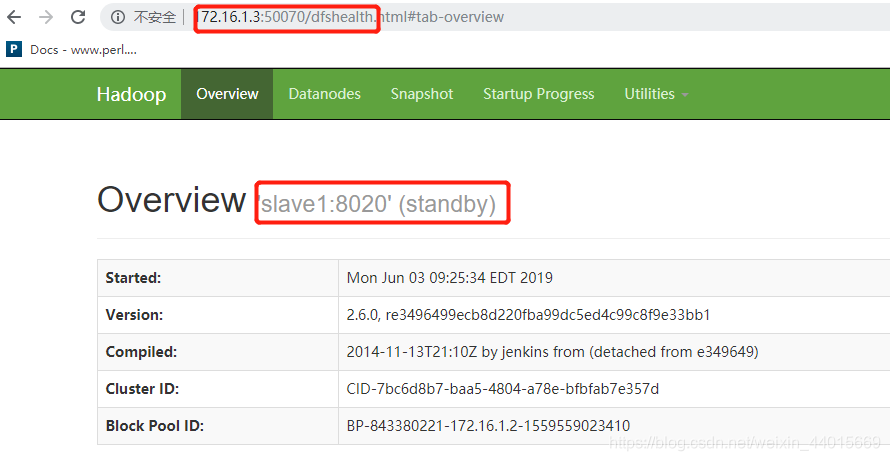Click the address bar URL field
The width and height of the screenshot is (890, 461).
(494, 17)
